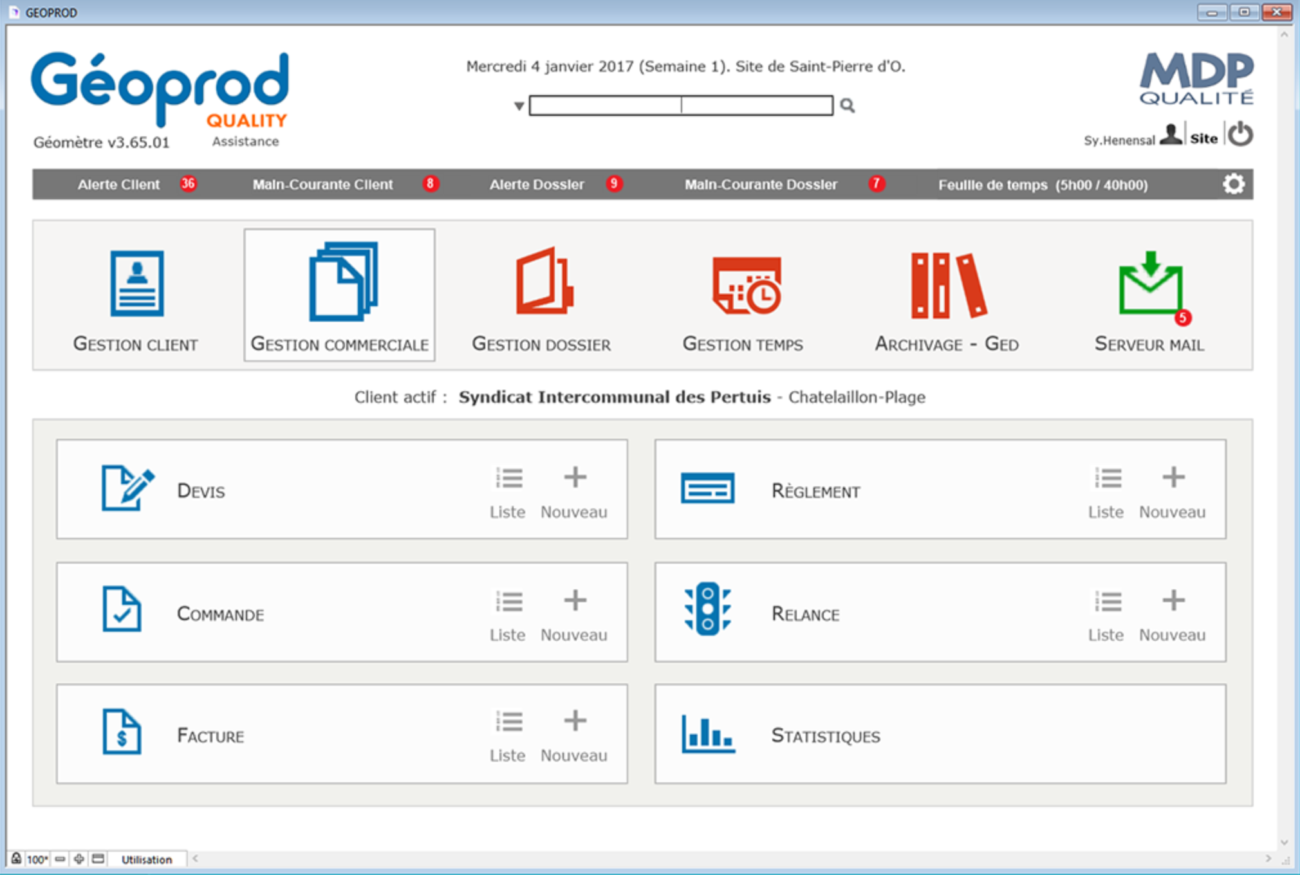The image size is (1300, 875).
Task: Click zoom out minus in status bar
Action: click(x=60, y=859)
